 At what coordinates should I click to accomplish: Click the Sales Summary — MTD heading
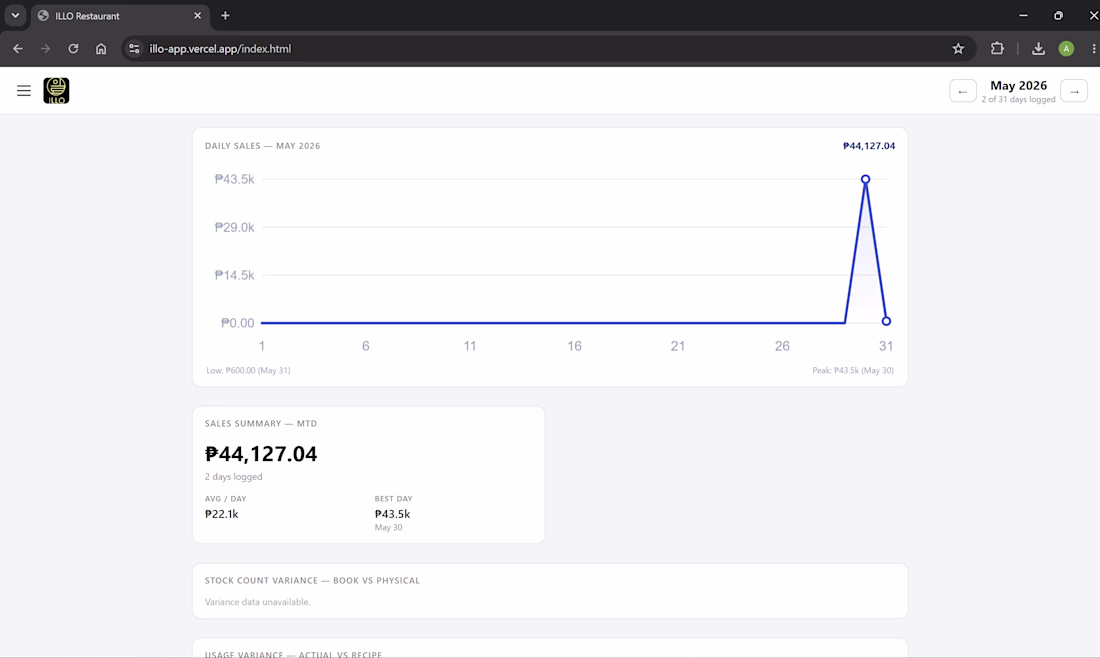tap(261, 424)
